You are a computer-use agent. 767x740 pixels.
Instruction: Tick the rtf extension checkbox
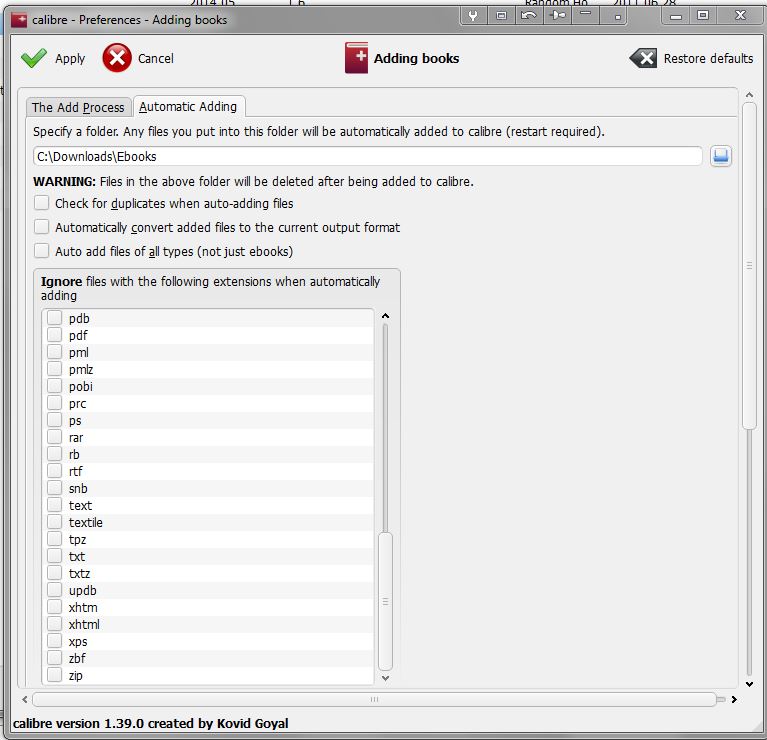pyautogui.click(x=54, y=471)
